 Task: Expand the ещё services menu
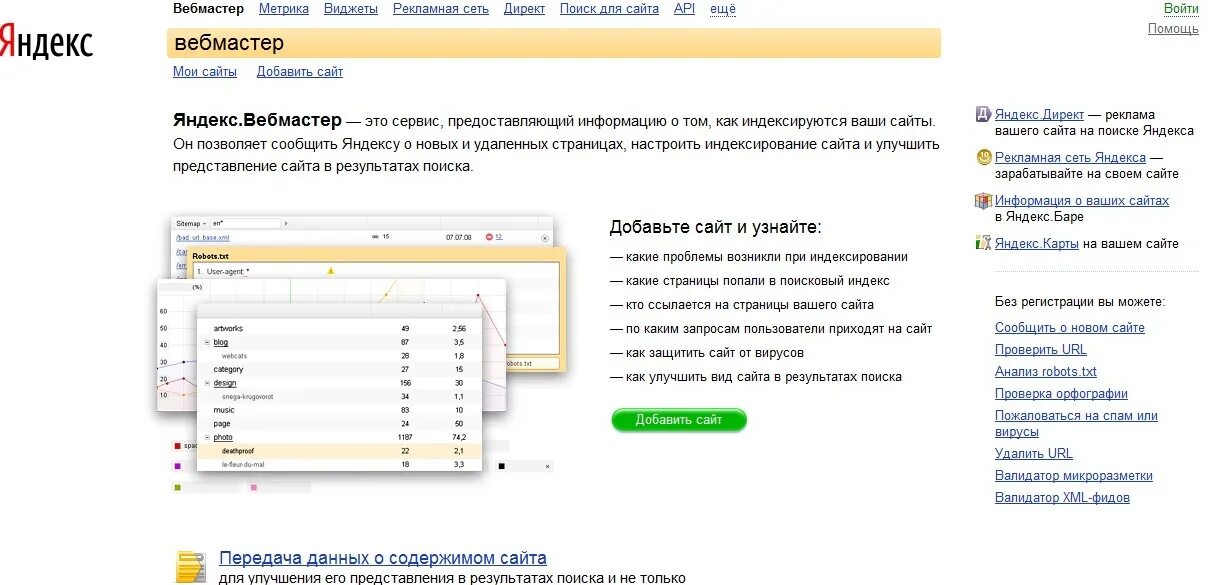click(x=723, y=8)
